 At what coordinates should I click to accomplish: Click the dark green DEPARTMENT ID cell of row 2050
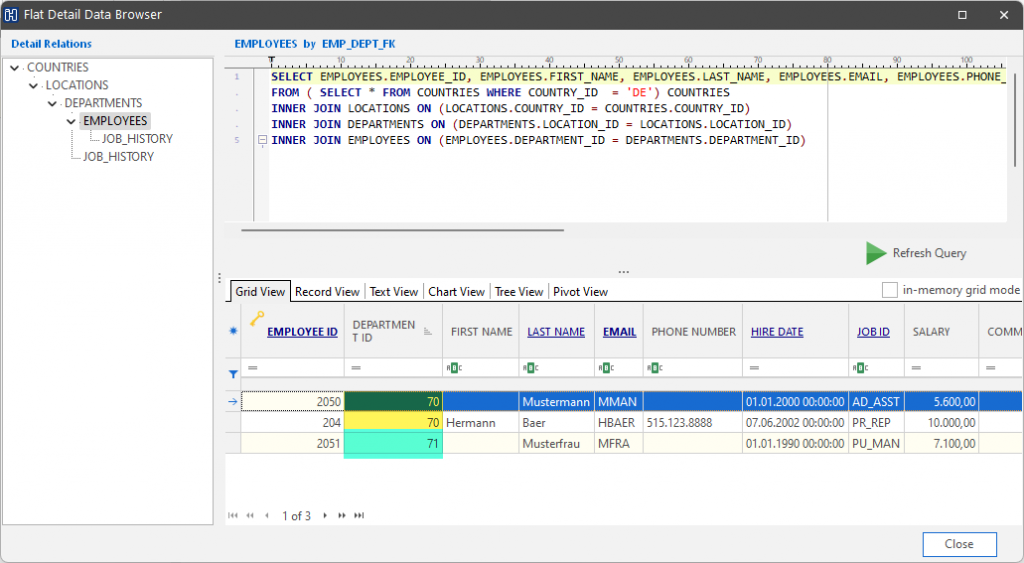point(393,402)
